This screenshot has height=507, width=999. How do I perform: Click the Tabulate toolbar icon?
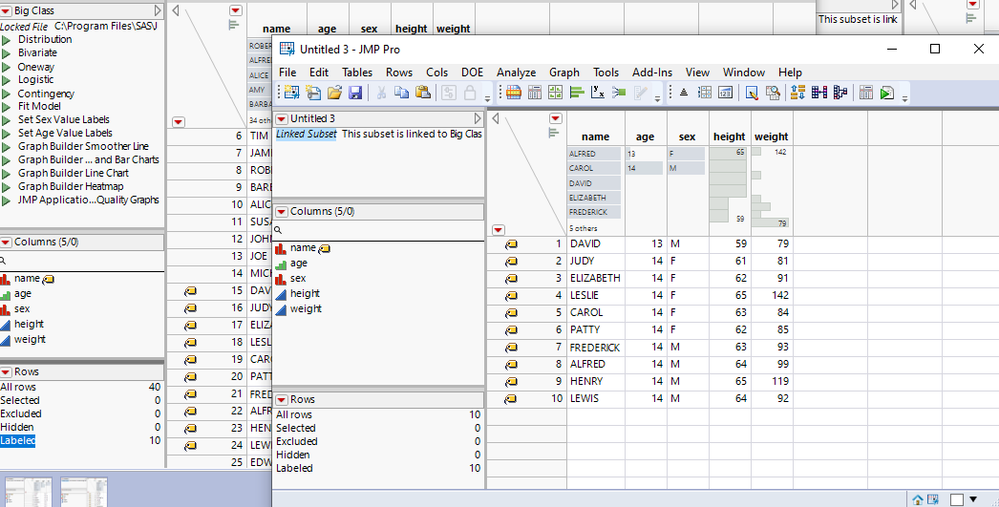(x=535, y=93)
